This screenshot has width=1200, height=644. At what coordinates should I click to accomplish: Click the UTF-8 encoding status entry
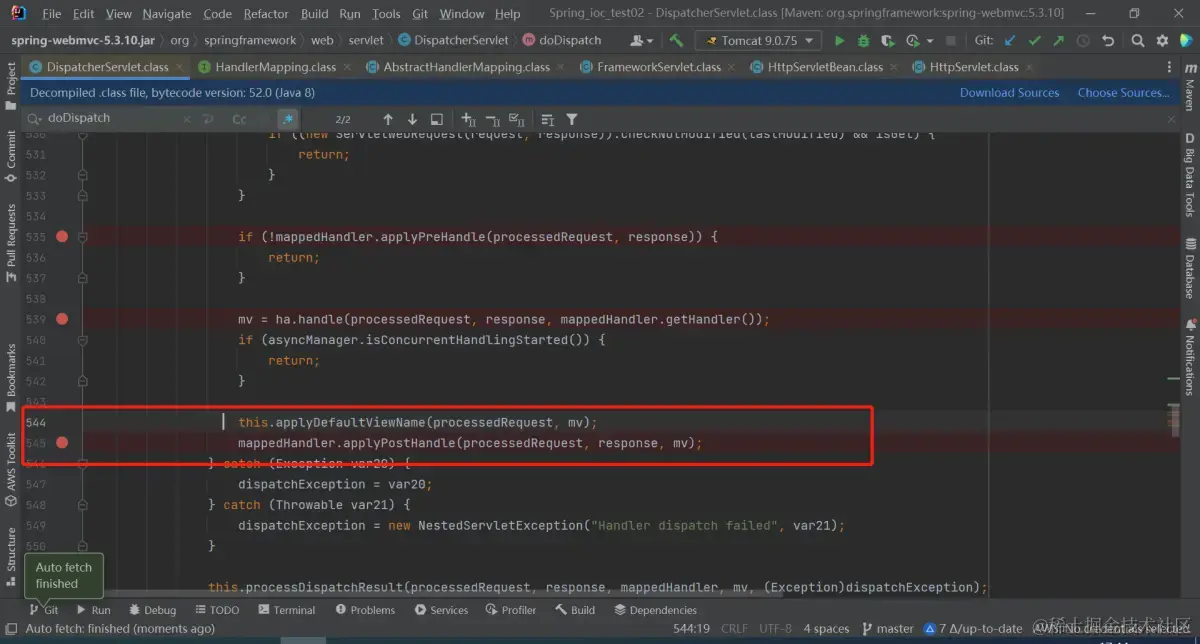coord(773,629)
